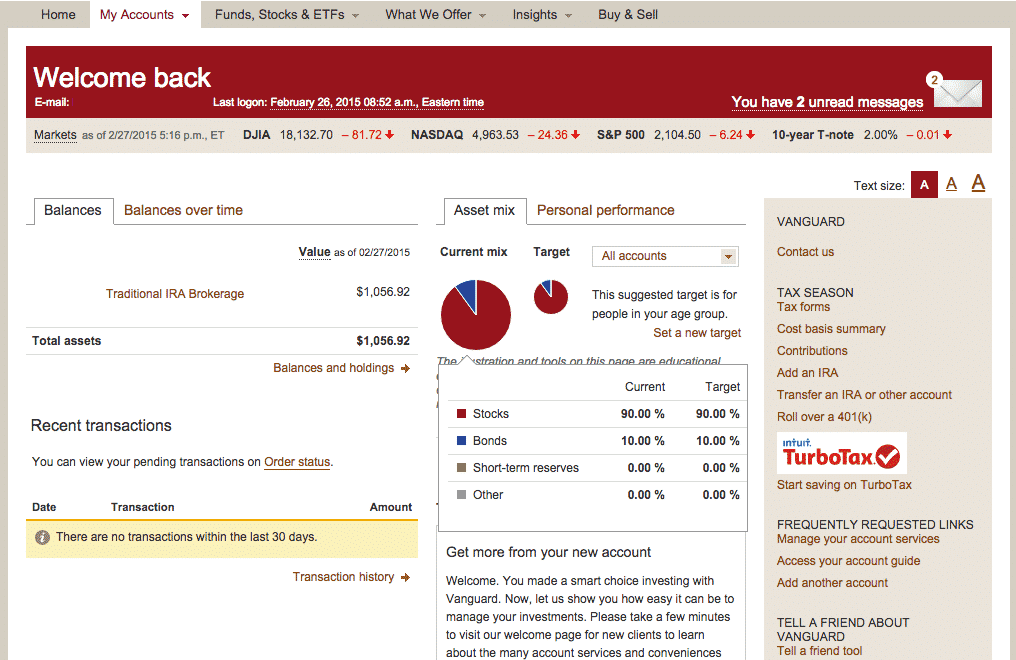Select largest text size A

[978, 183]
